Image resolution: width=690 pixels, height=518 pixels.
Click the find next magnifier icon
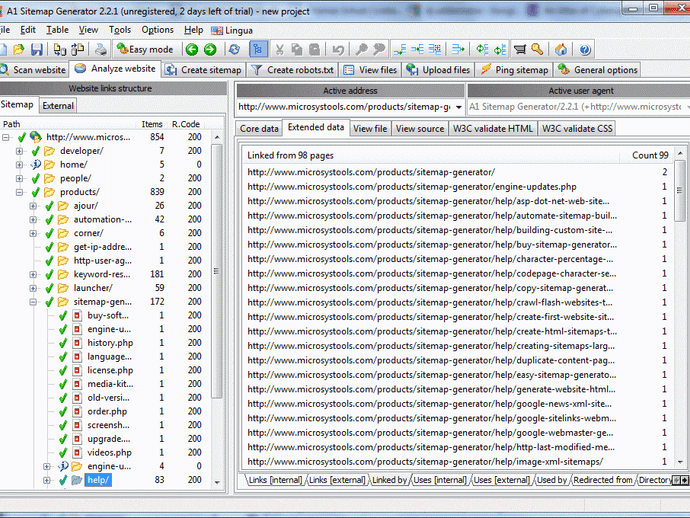click(x=379, y=49)
